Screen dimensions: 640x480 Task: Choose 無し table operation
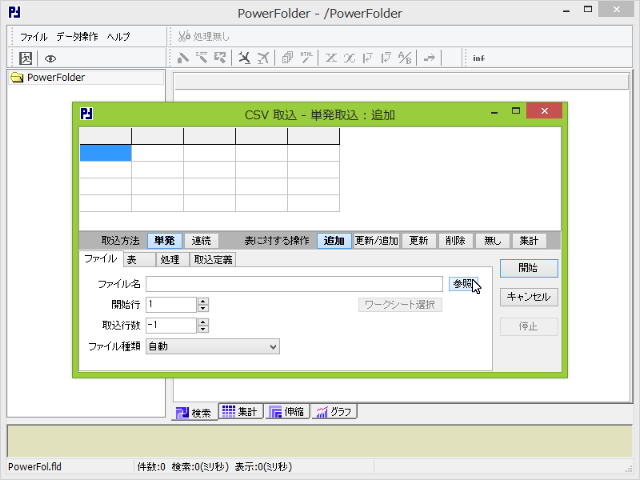[492, 240]
